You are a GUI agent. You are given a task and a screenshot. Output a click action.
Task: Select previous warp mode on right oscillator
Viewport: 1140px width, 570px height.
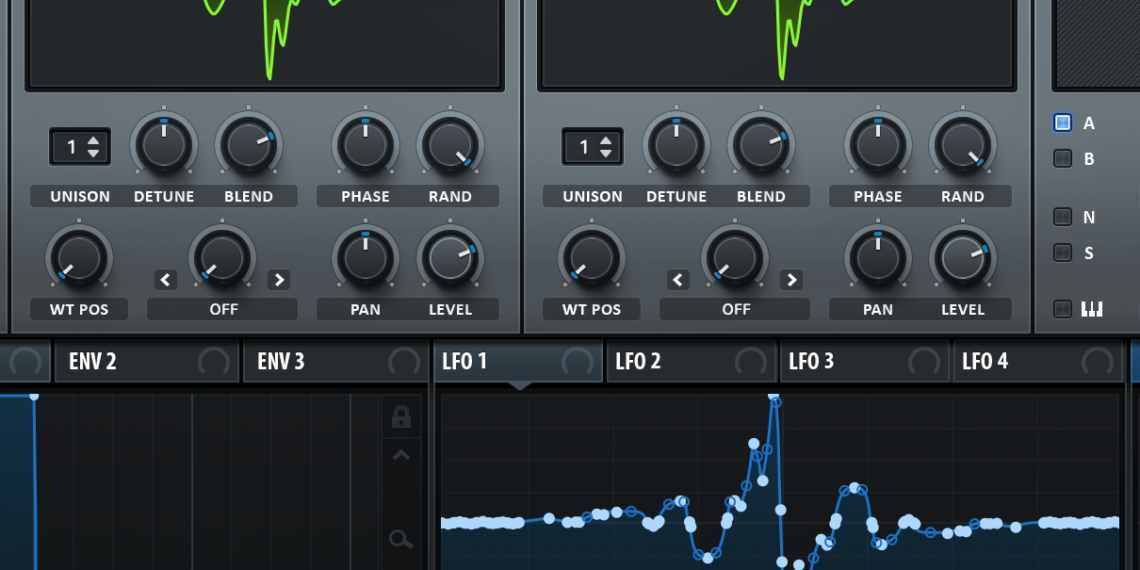click(679, 280)
